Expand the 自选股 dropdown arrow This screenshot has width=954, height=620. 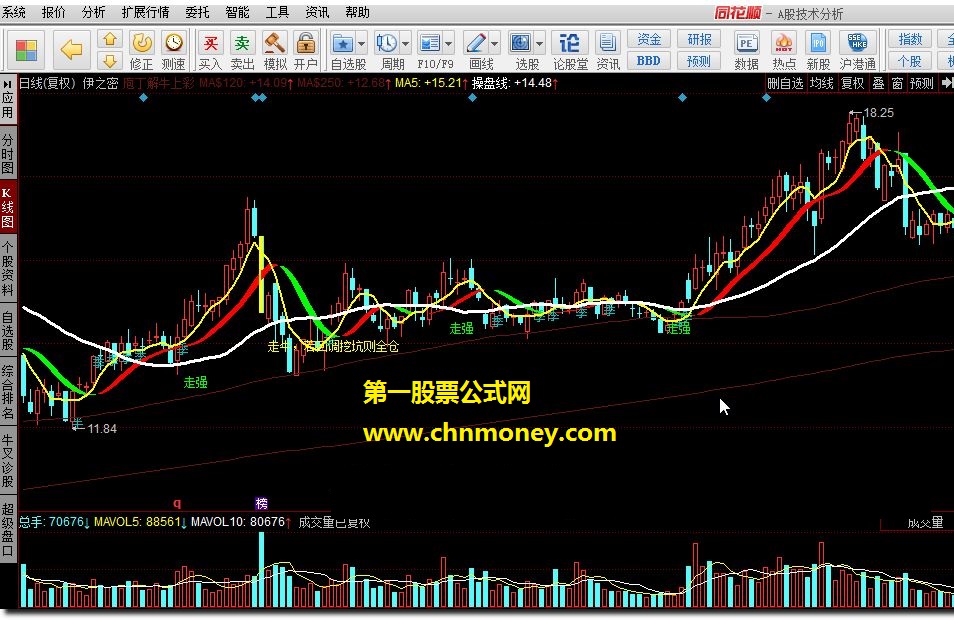[361, 44]
